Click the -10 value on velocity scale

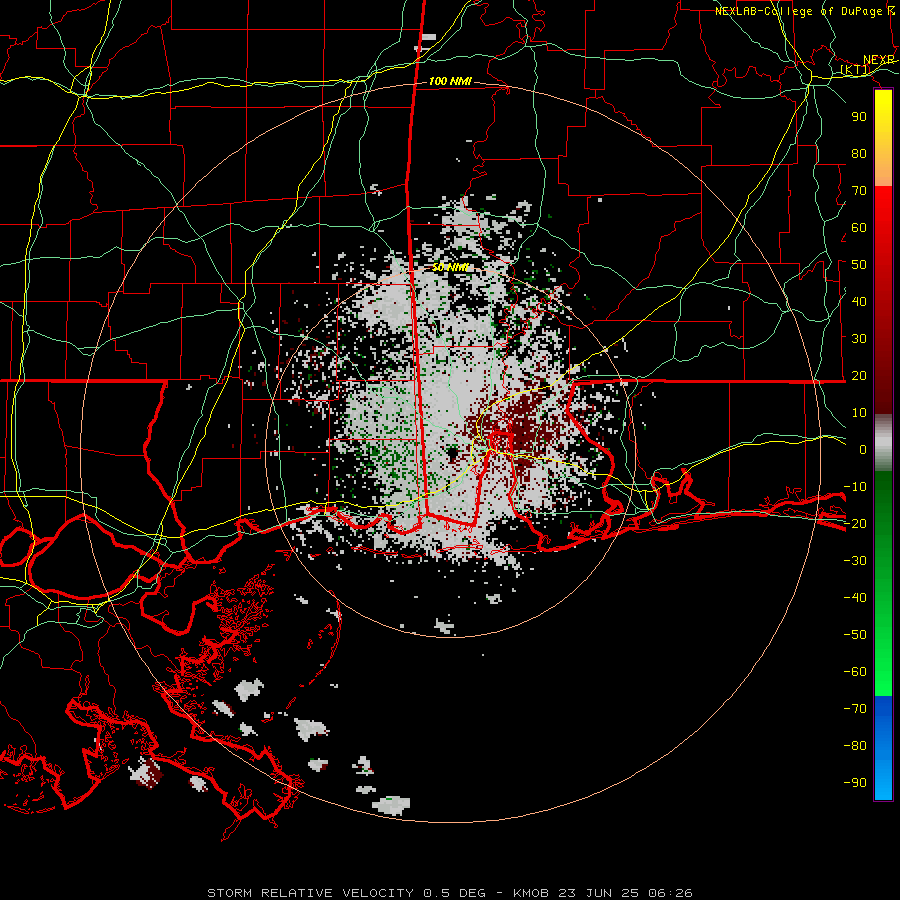click(855, 487)
